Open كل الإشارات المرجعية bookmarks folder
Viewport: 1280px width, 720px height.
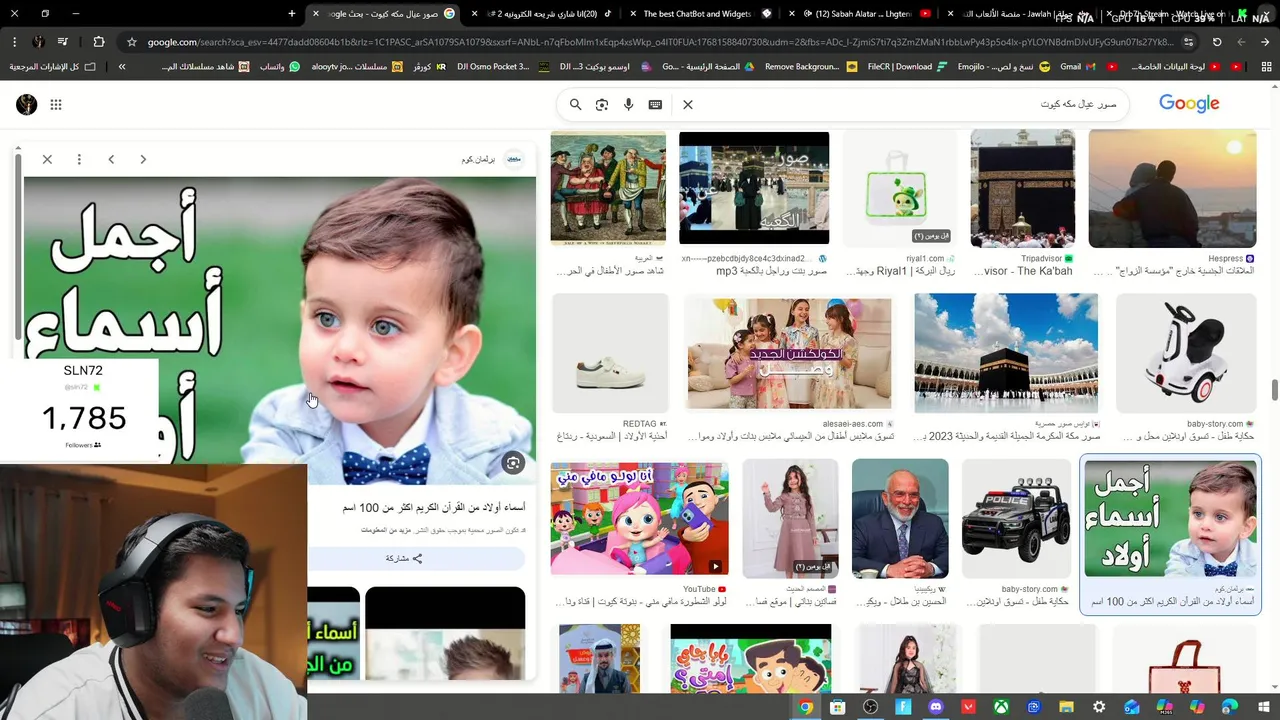pyautogui.click(x=53, y=66)
